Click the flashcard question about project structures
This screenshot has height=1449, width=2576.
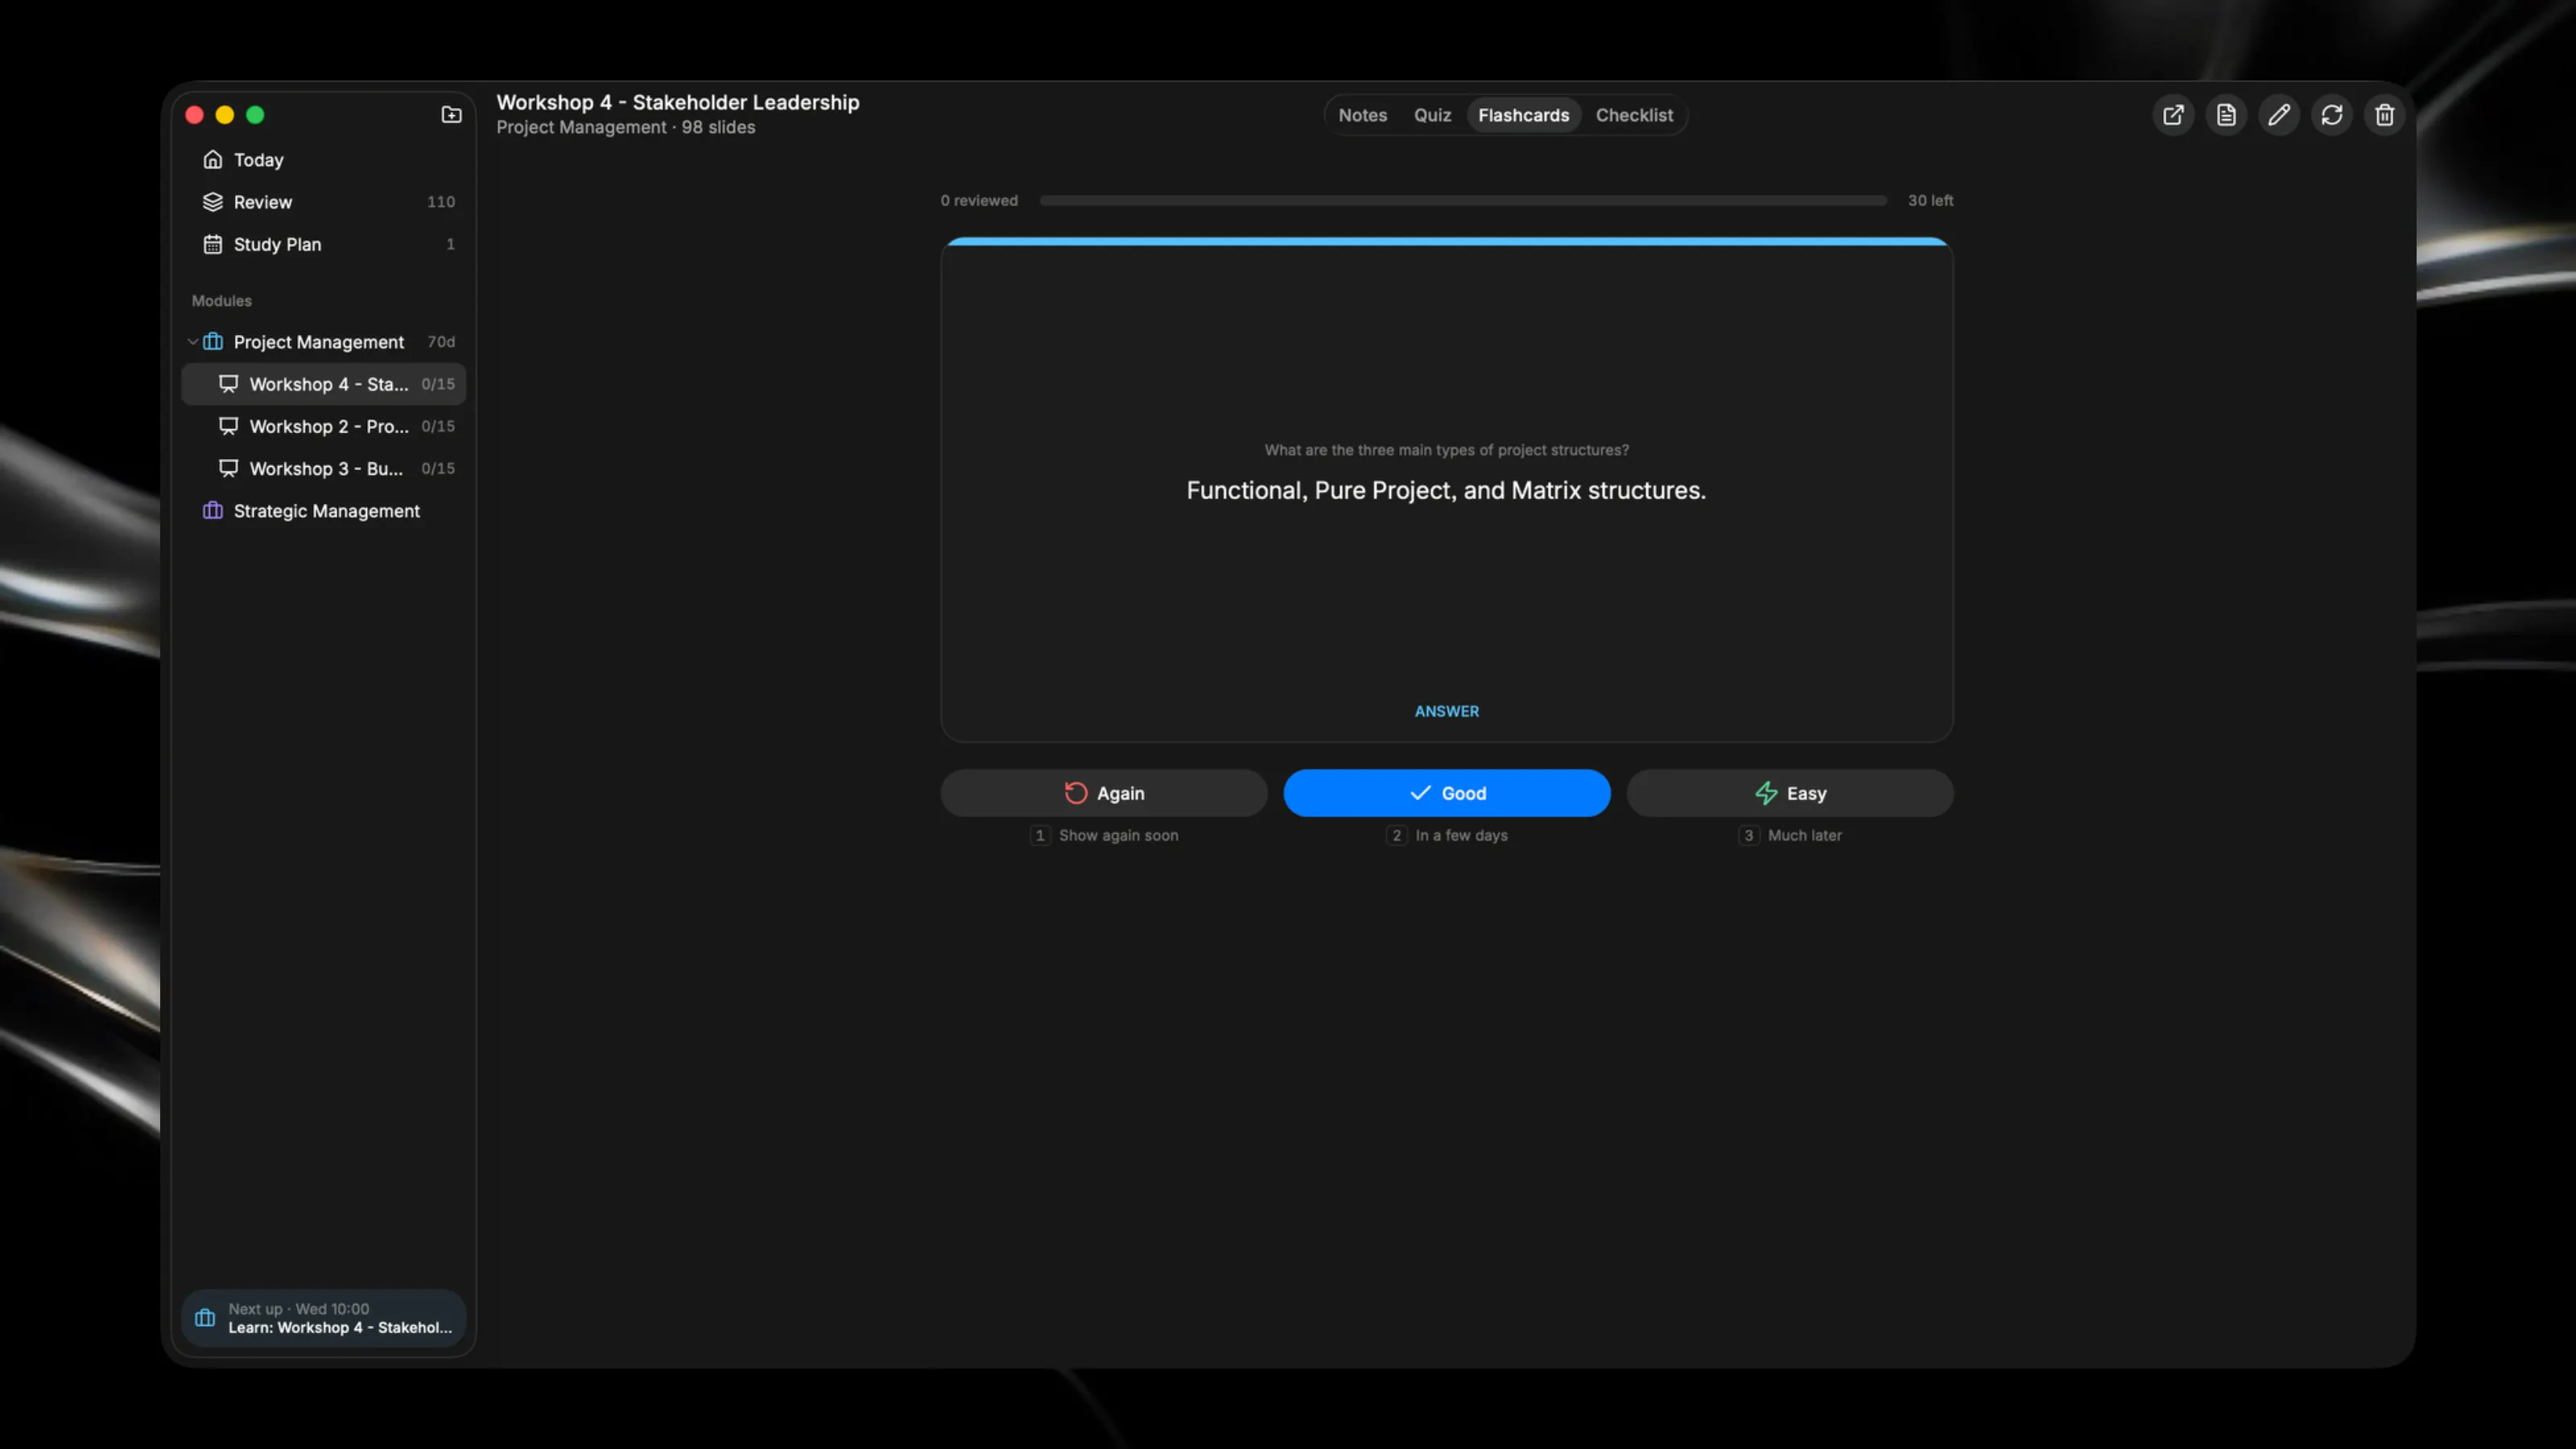point(1446,450)
